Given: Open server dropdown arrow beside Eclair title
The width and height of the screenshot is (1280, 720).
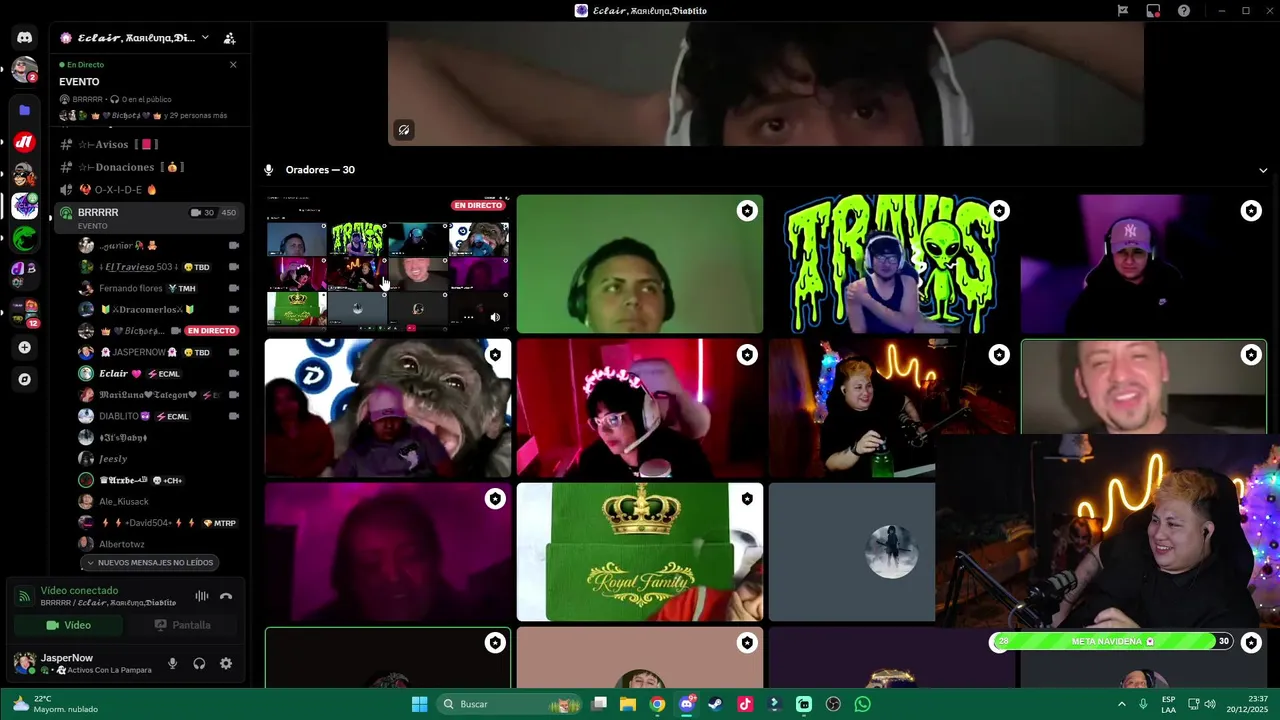Looking at the screenshot, I should tap(205, 38).
